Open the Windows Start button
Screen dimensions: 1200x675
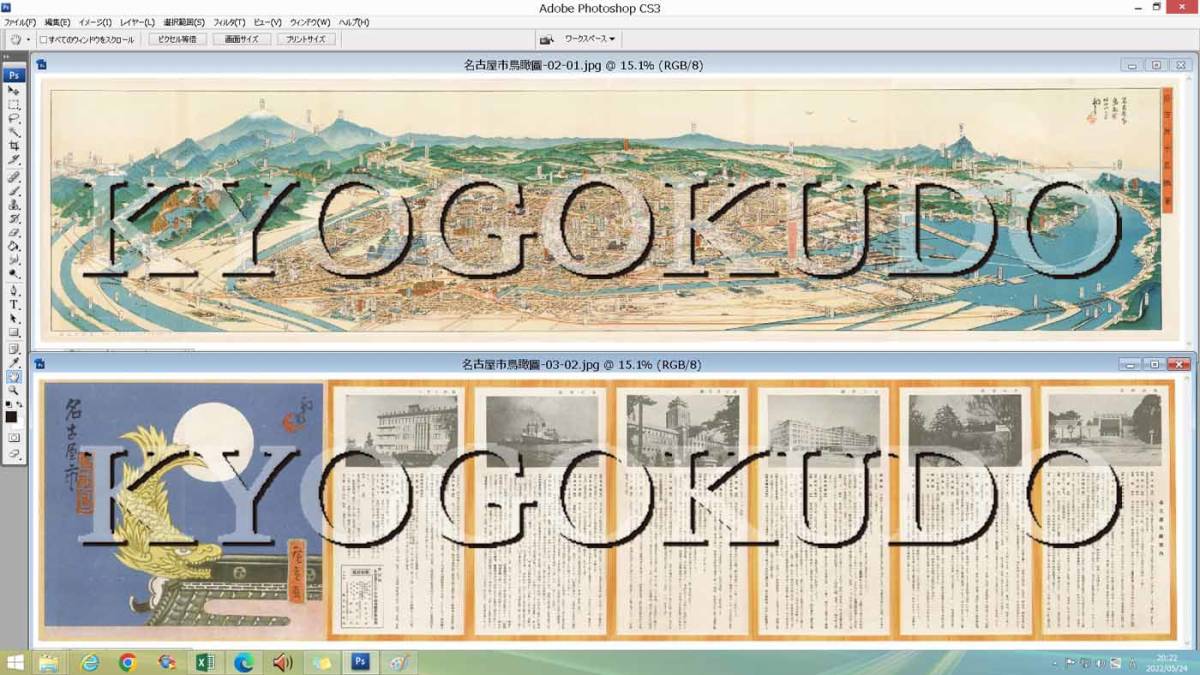point(15,662)
